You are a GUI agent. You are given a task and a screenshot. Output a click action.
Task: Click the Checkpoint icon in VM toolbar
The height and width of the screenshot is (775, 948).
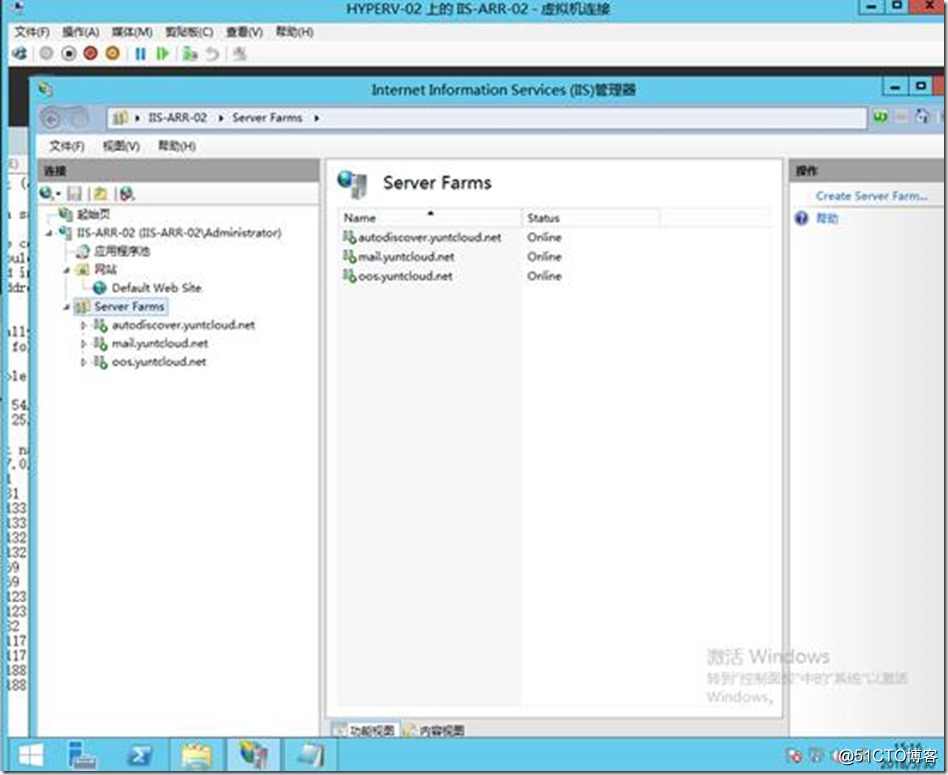click(x=190, y=54)
